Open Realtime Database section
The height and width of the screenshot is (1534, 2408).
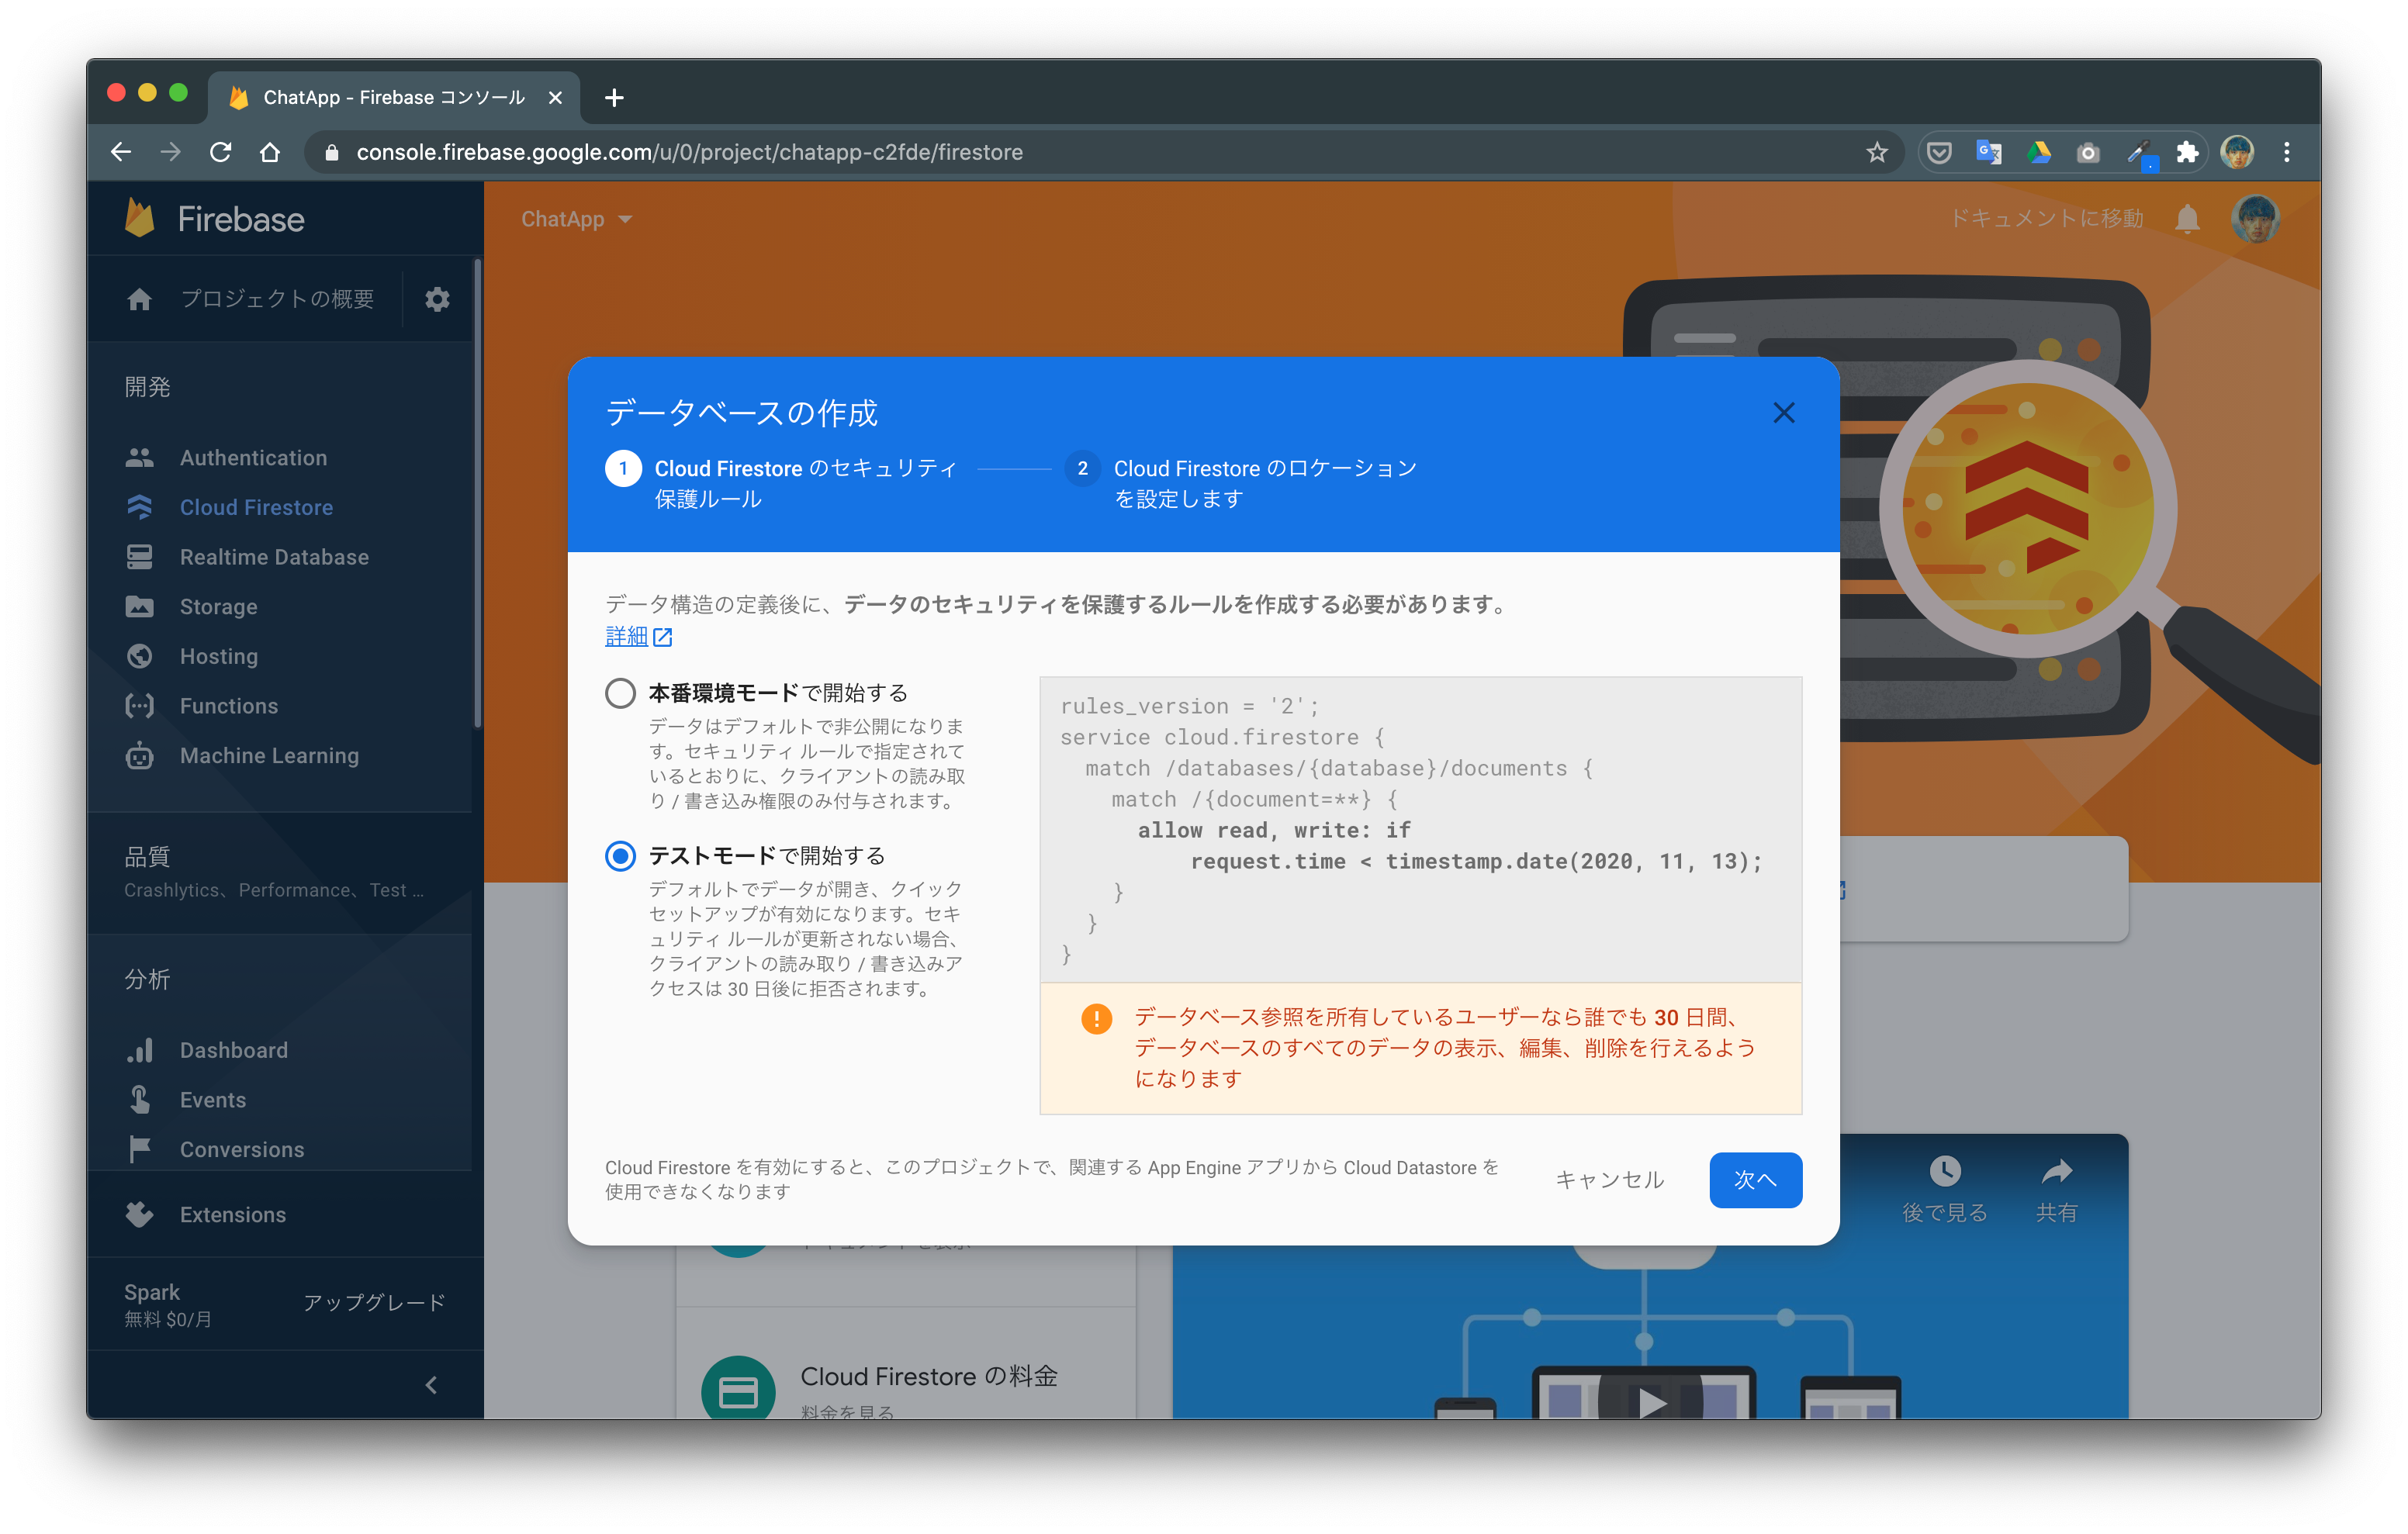[274, 557]
